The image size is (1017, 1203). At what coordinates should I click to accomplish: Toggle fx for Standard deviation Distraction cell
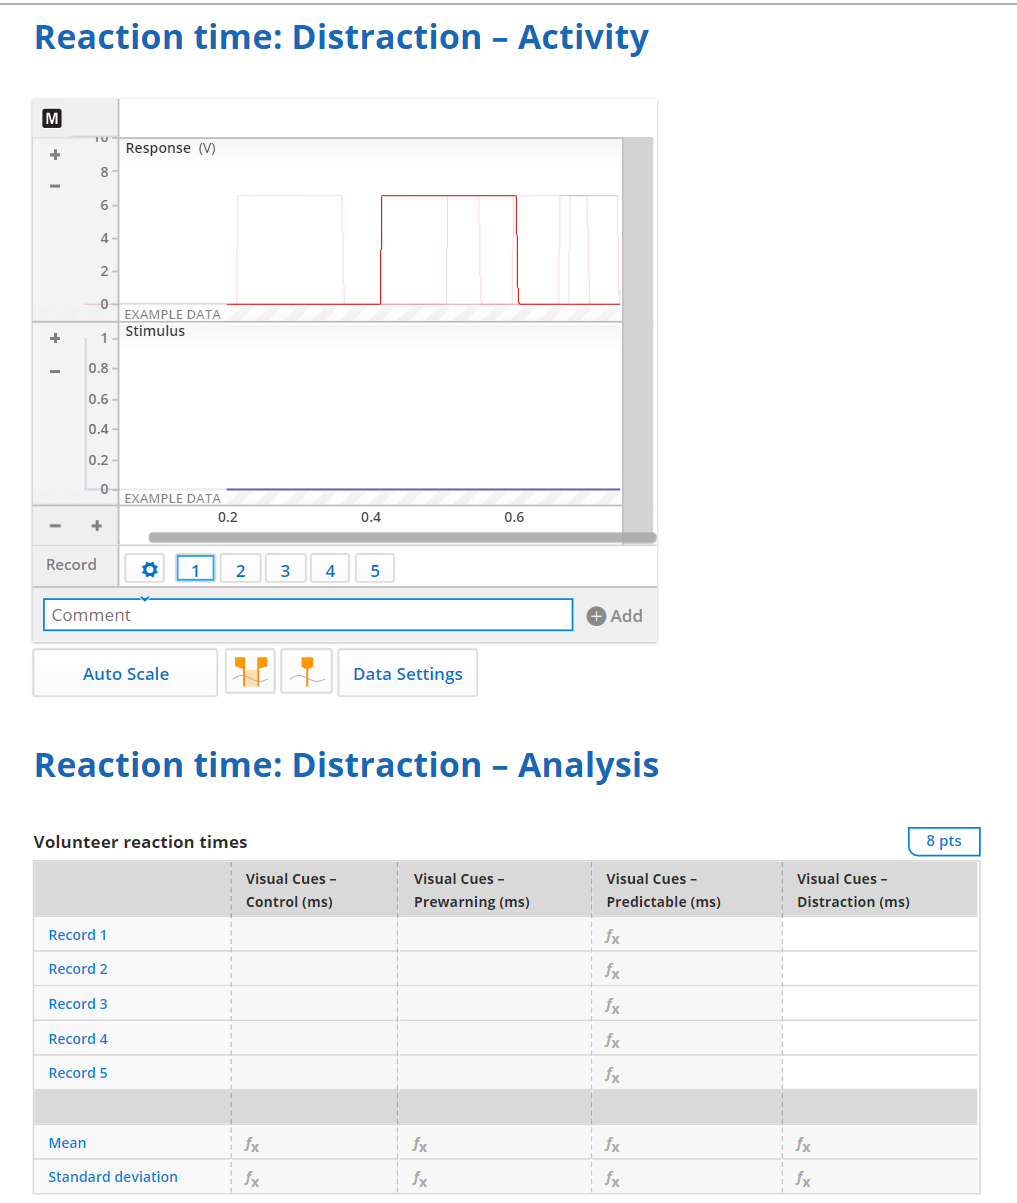803,1179
